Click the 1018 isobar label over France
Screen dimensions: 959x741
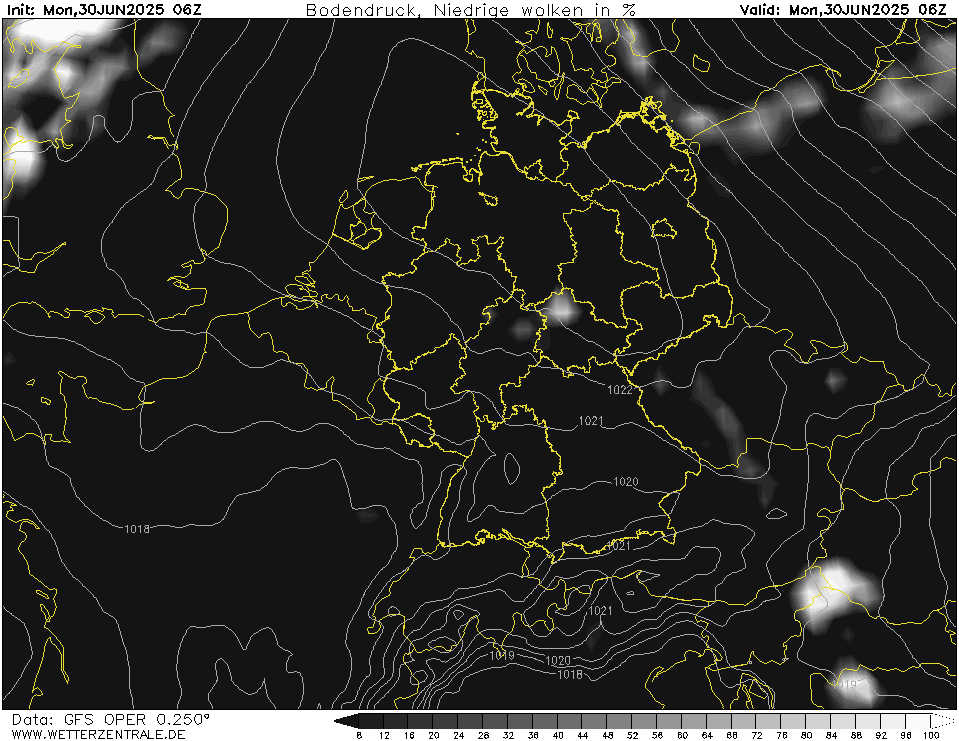point(137,529)
